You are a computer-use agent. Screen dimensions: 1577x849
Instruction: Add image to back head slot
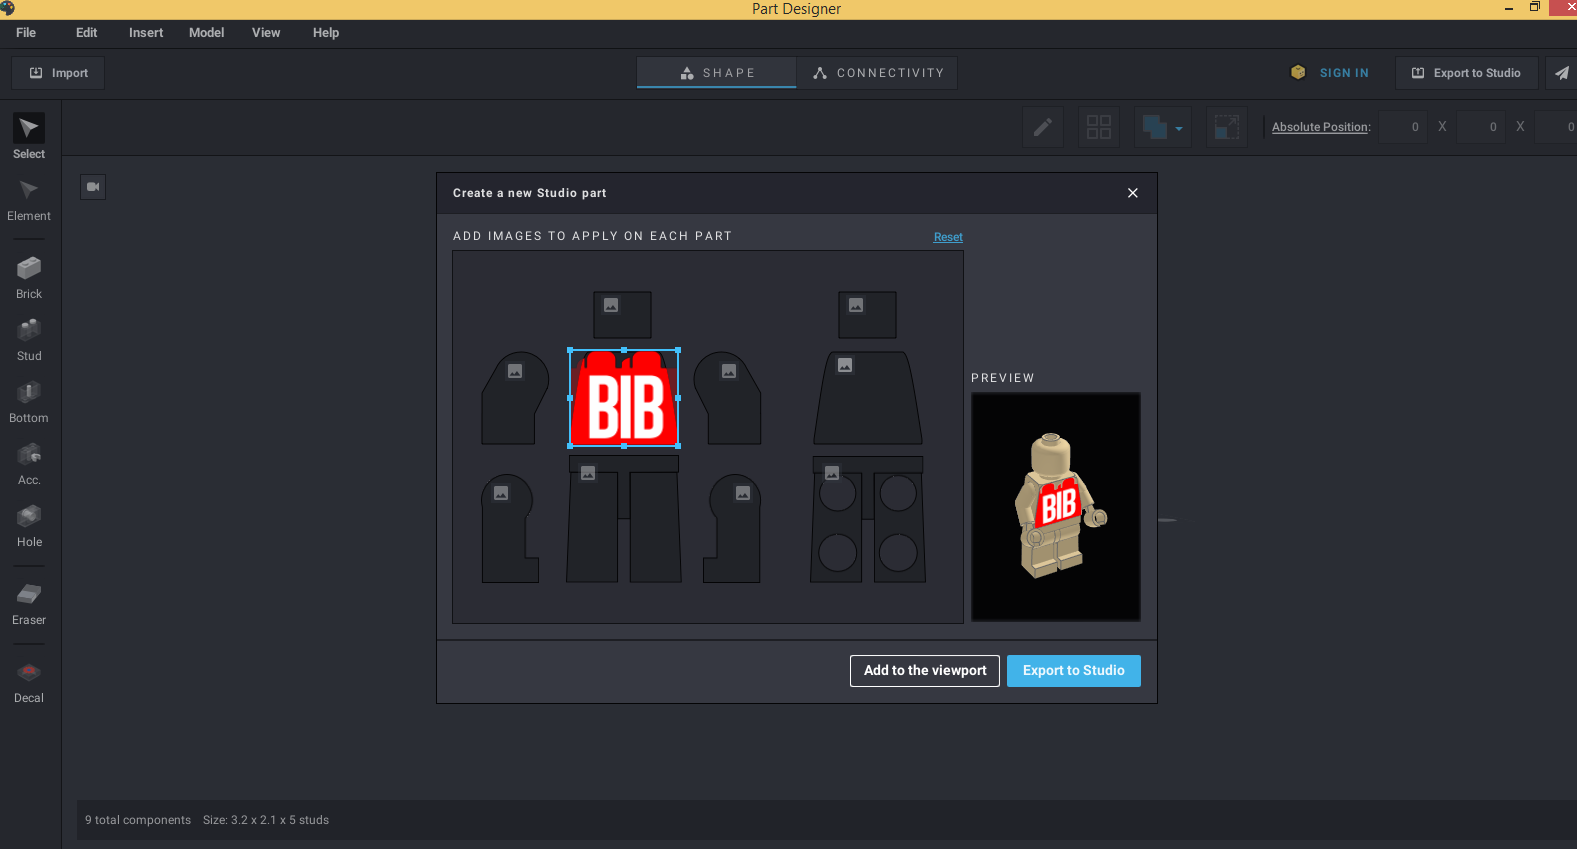point(856,305)
